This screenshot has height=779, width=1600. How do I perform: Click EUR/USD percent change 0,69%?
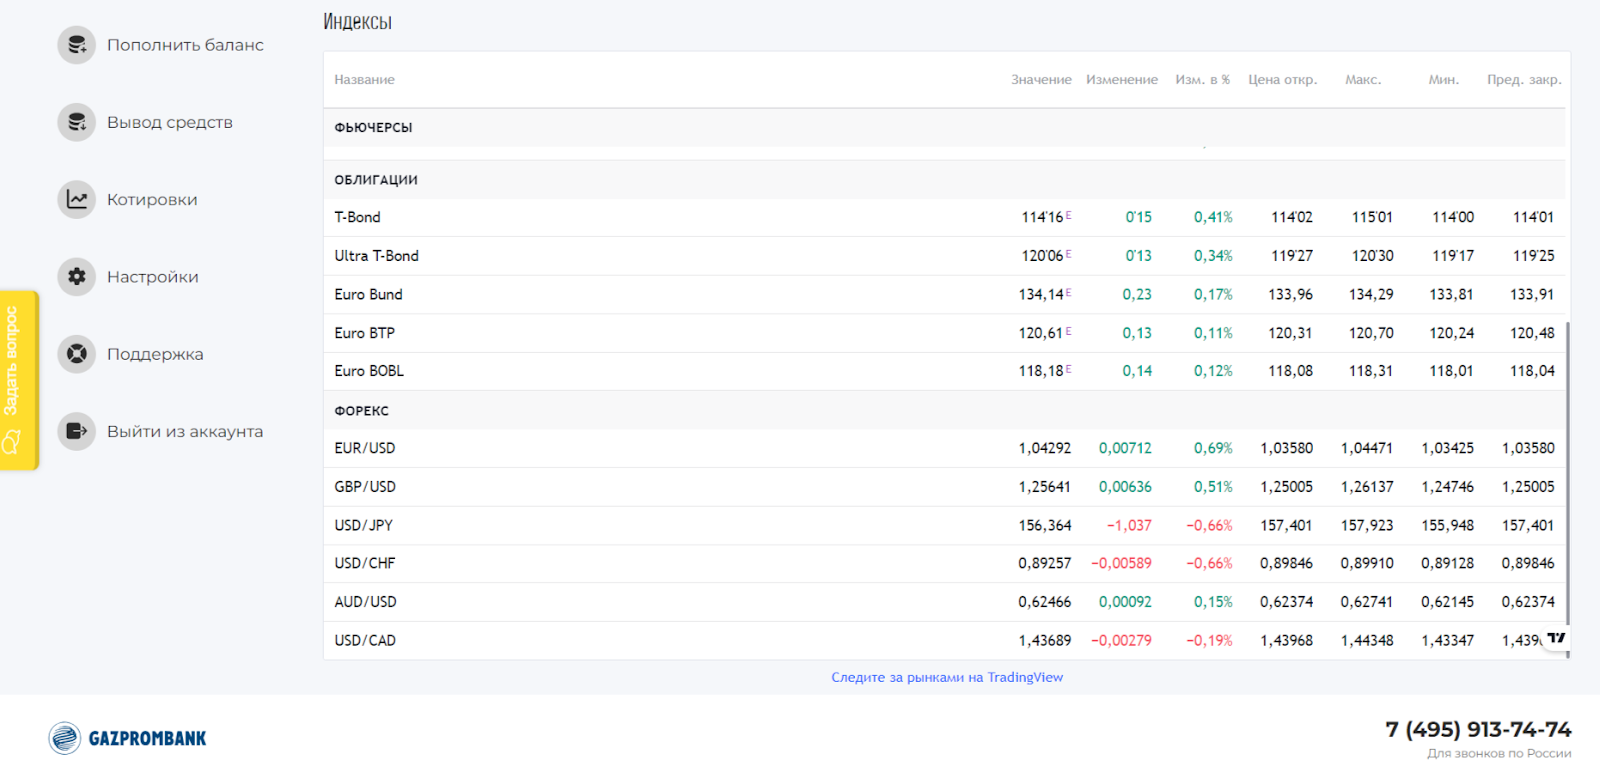(x=1213, y=448)
